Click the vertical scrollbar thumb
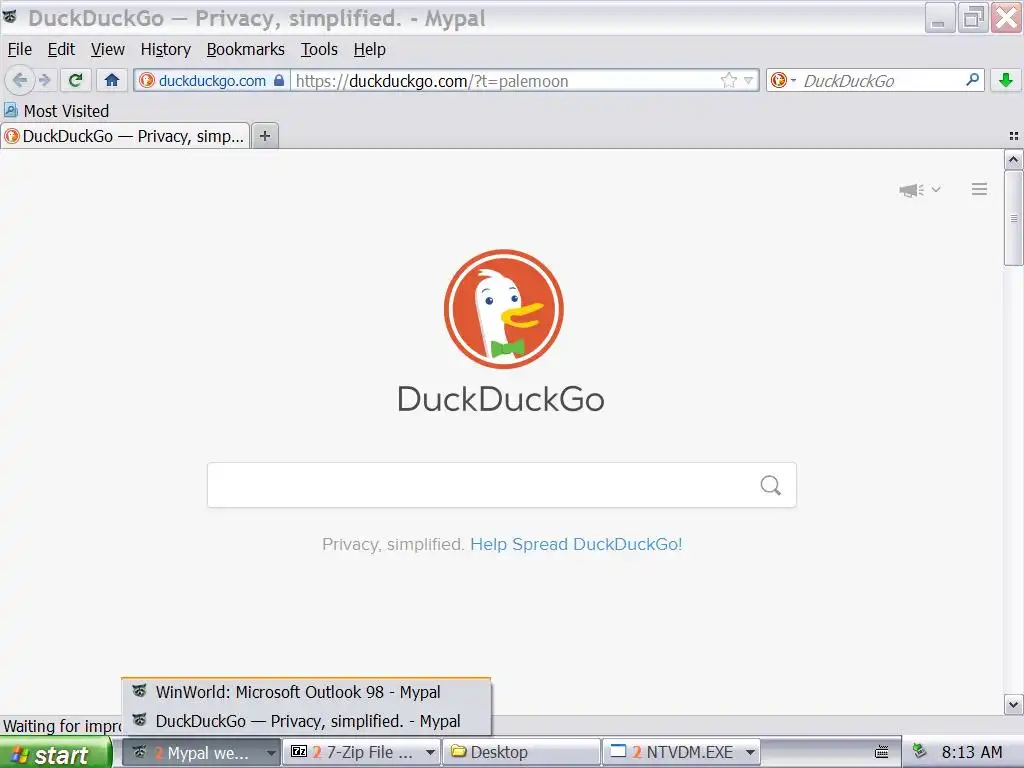 click(1014, 218)
